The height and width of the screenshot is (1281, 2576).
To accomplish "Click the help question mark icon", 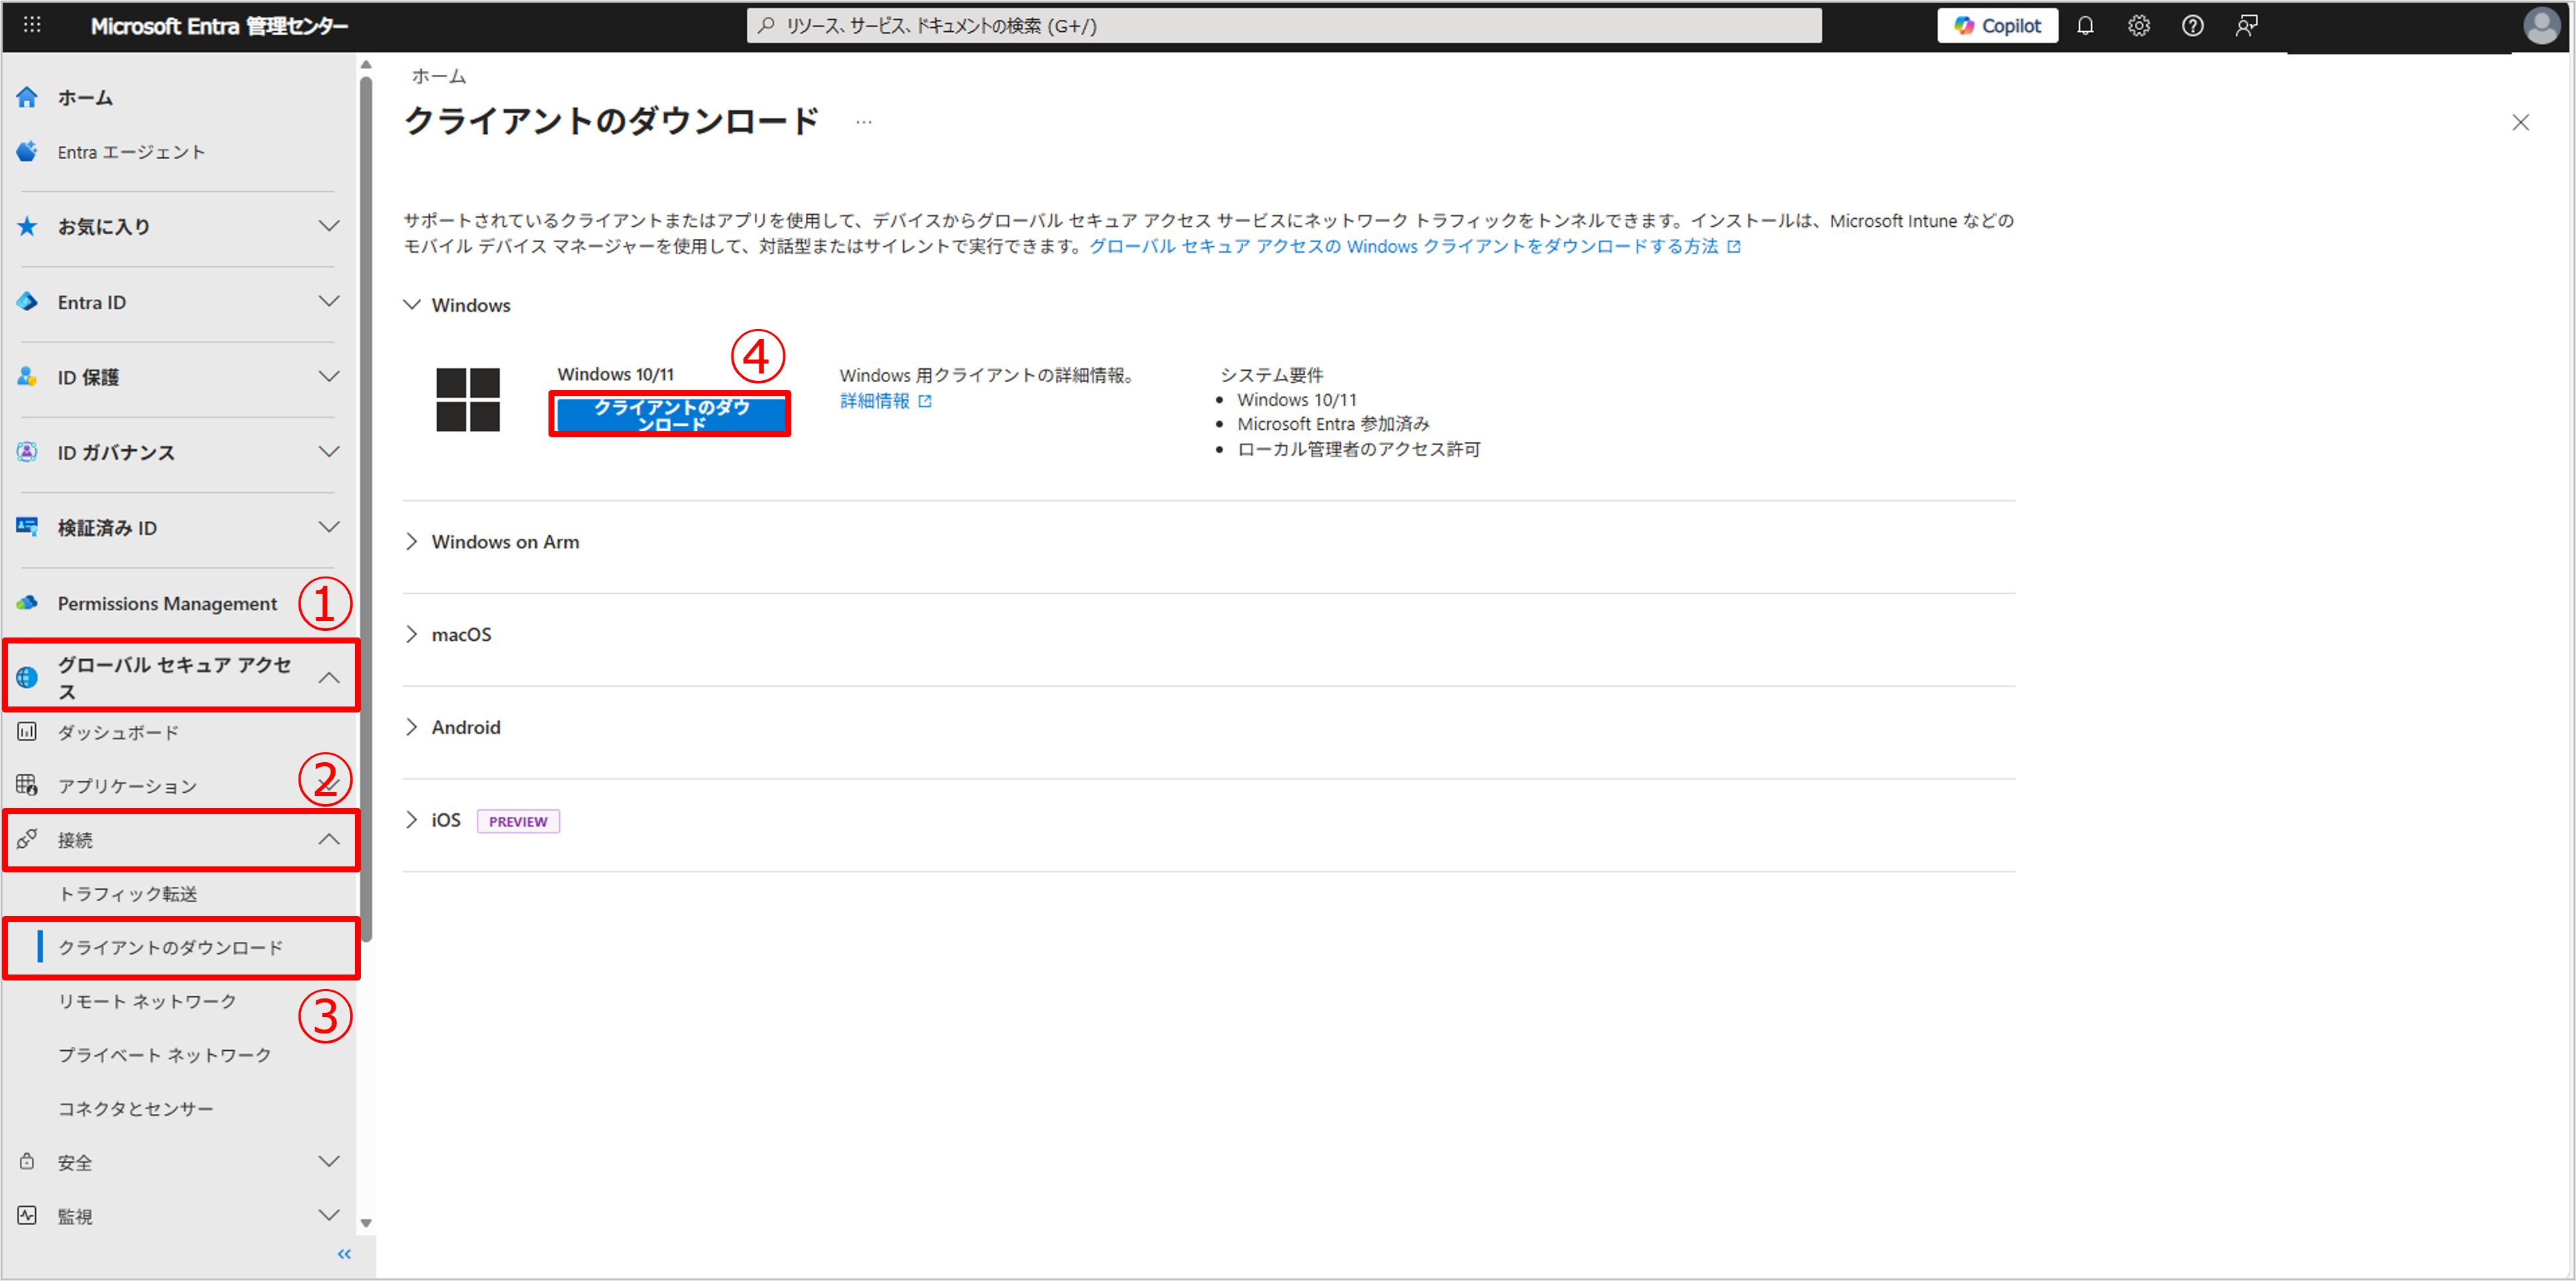I will (x=2192, y=26).
